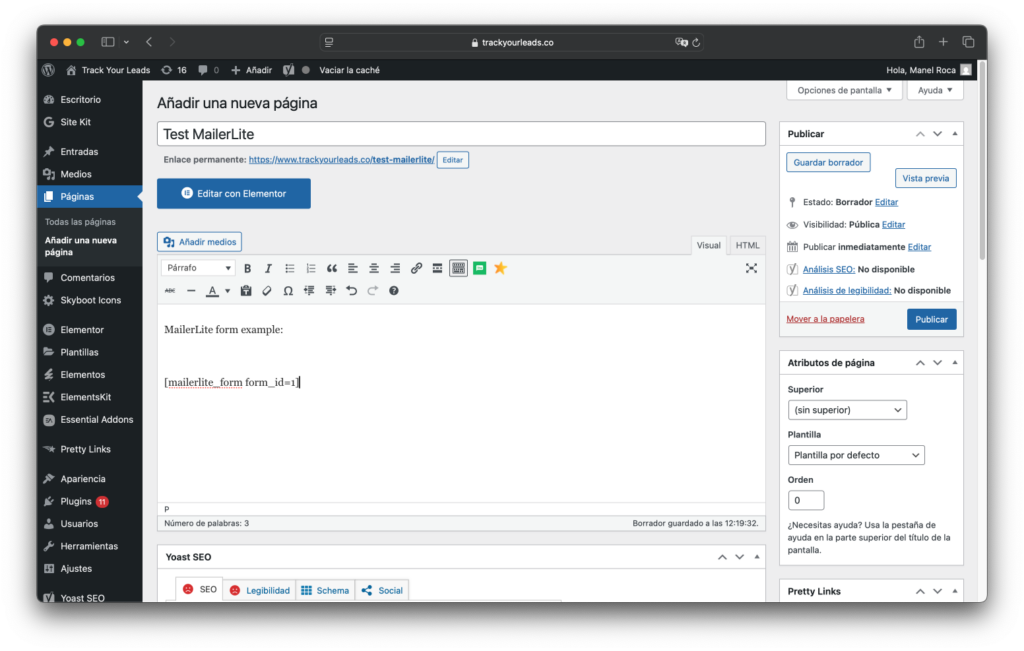Toggle bold formatting in editor toolbar
This screenshot has width=1024, height=651.
point(248,268)
